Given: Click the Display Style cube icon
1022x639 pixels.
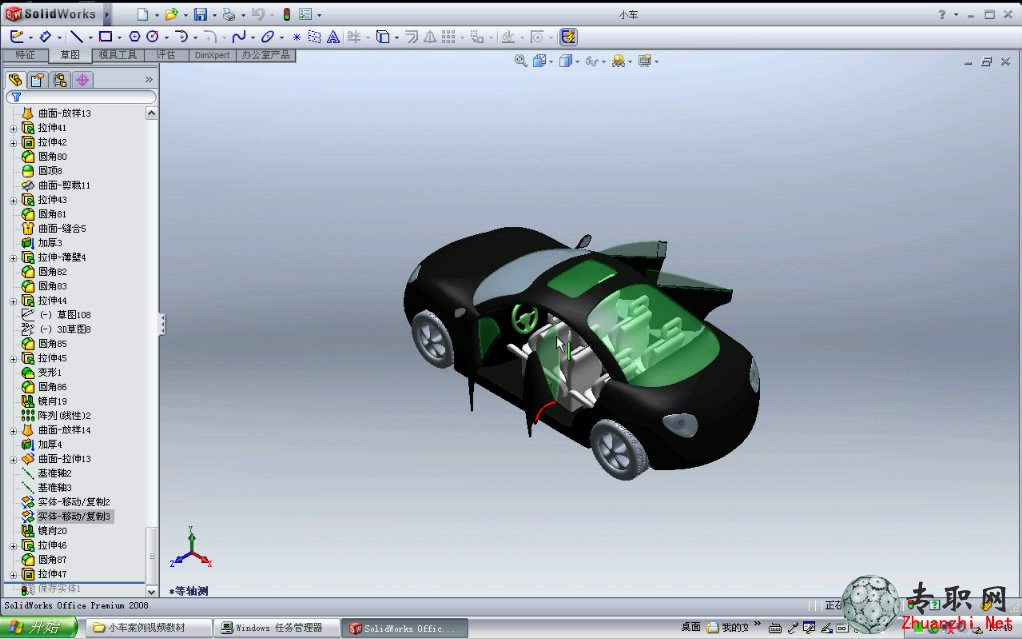Looking at the screenshot, I should pos(565,61).
